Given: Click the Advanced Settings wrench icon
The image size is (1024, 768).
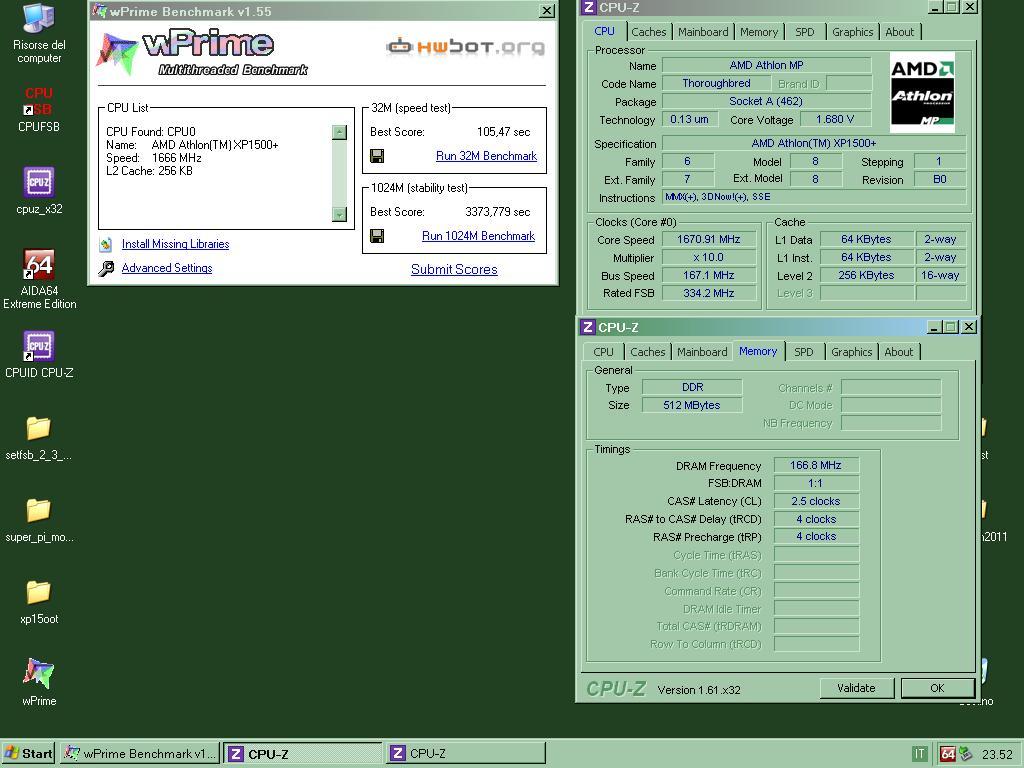Looking at the screenshot, I should tap(106, 268).
